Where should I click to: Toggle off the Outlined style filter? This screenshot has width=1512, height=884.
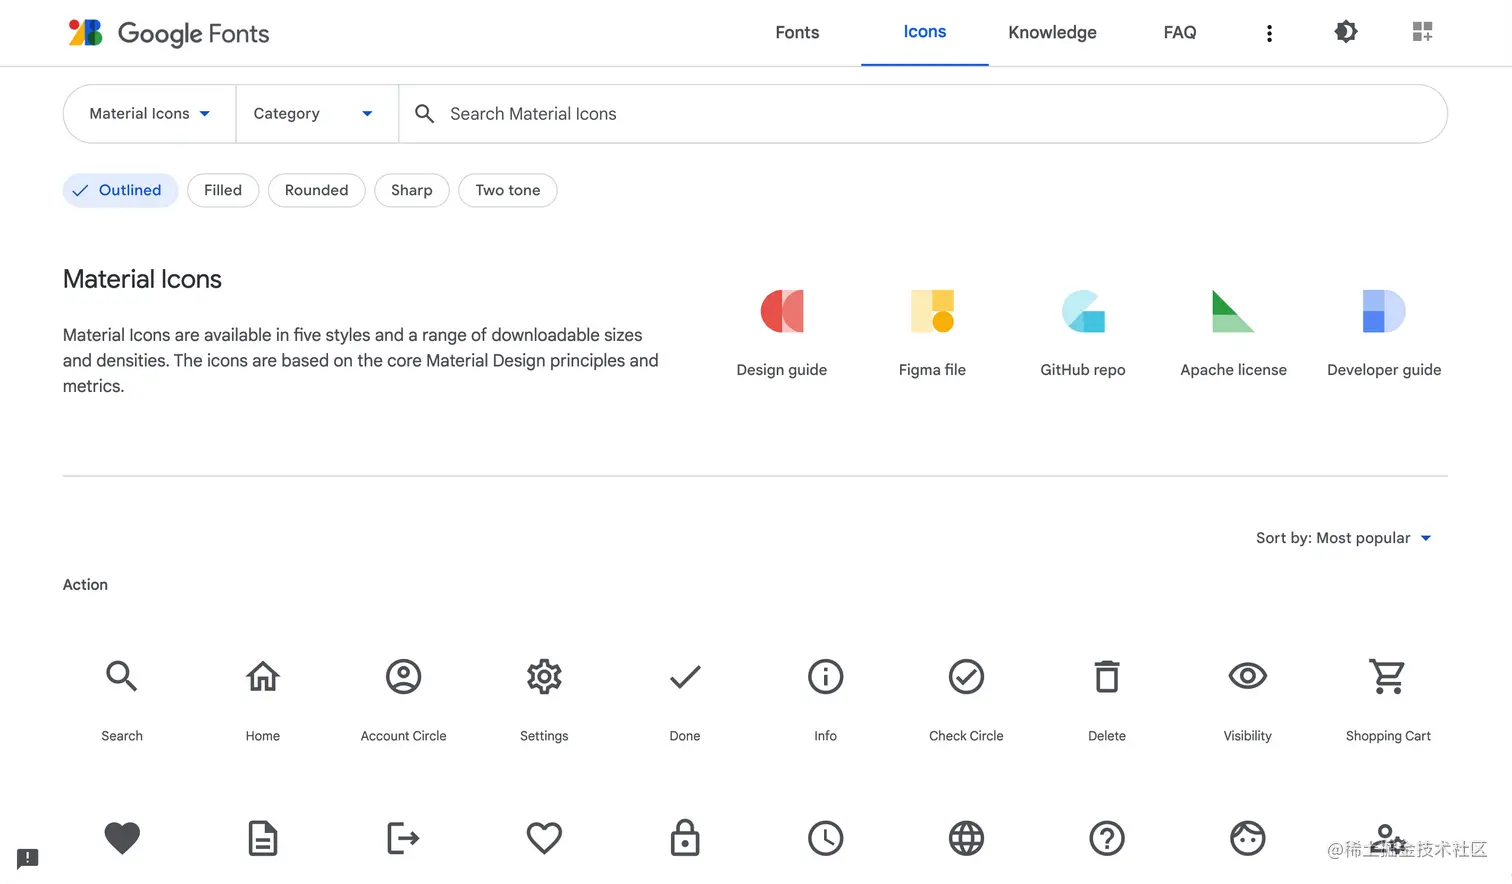120,190
